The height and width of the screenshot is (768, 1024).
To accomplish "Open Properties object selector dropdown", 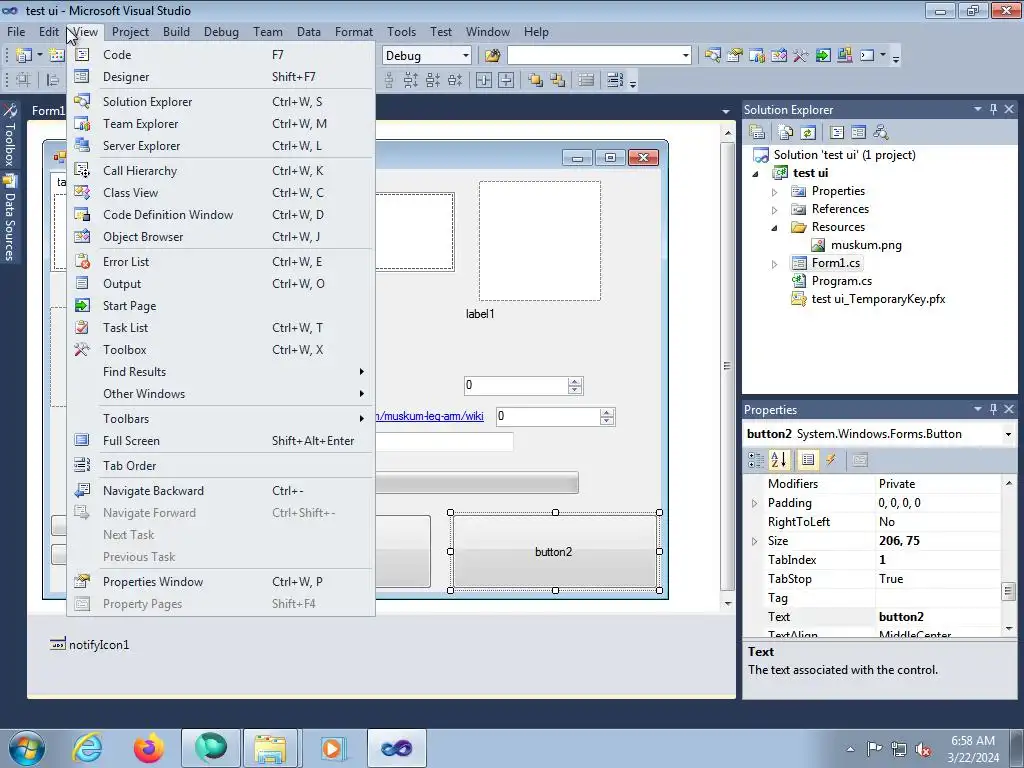I will point(1008,434).
